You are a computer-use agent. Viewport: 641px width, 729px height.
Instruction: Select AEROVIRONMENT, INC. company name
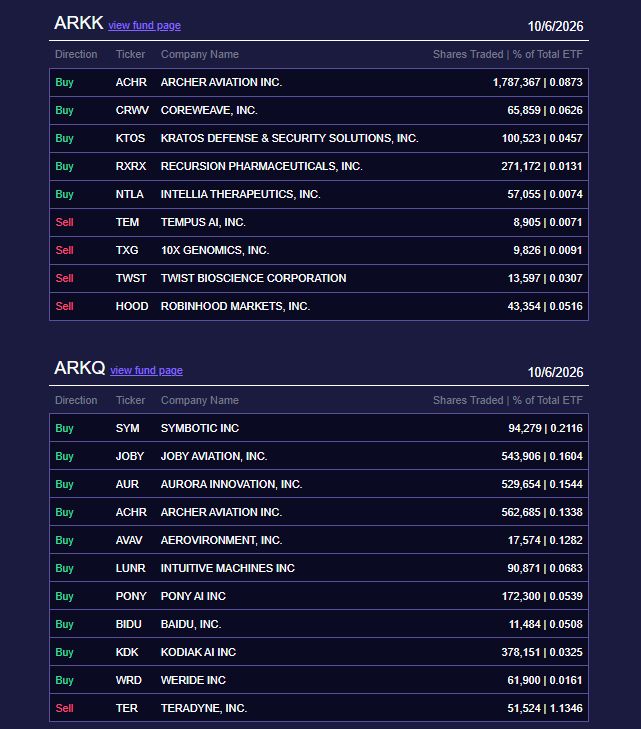pos(221,540)
